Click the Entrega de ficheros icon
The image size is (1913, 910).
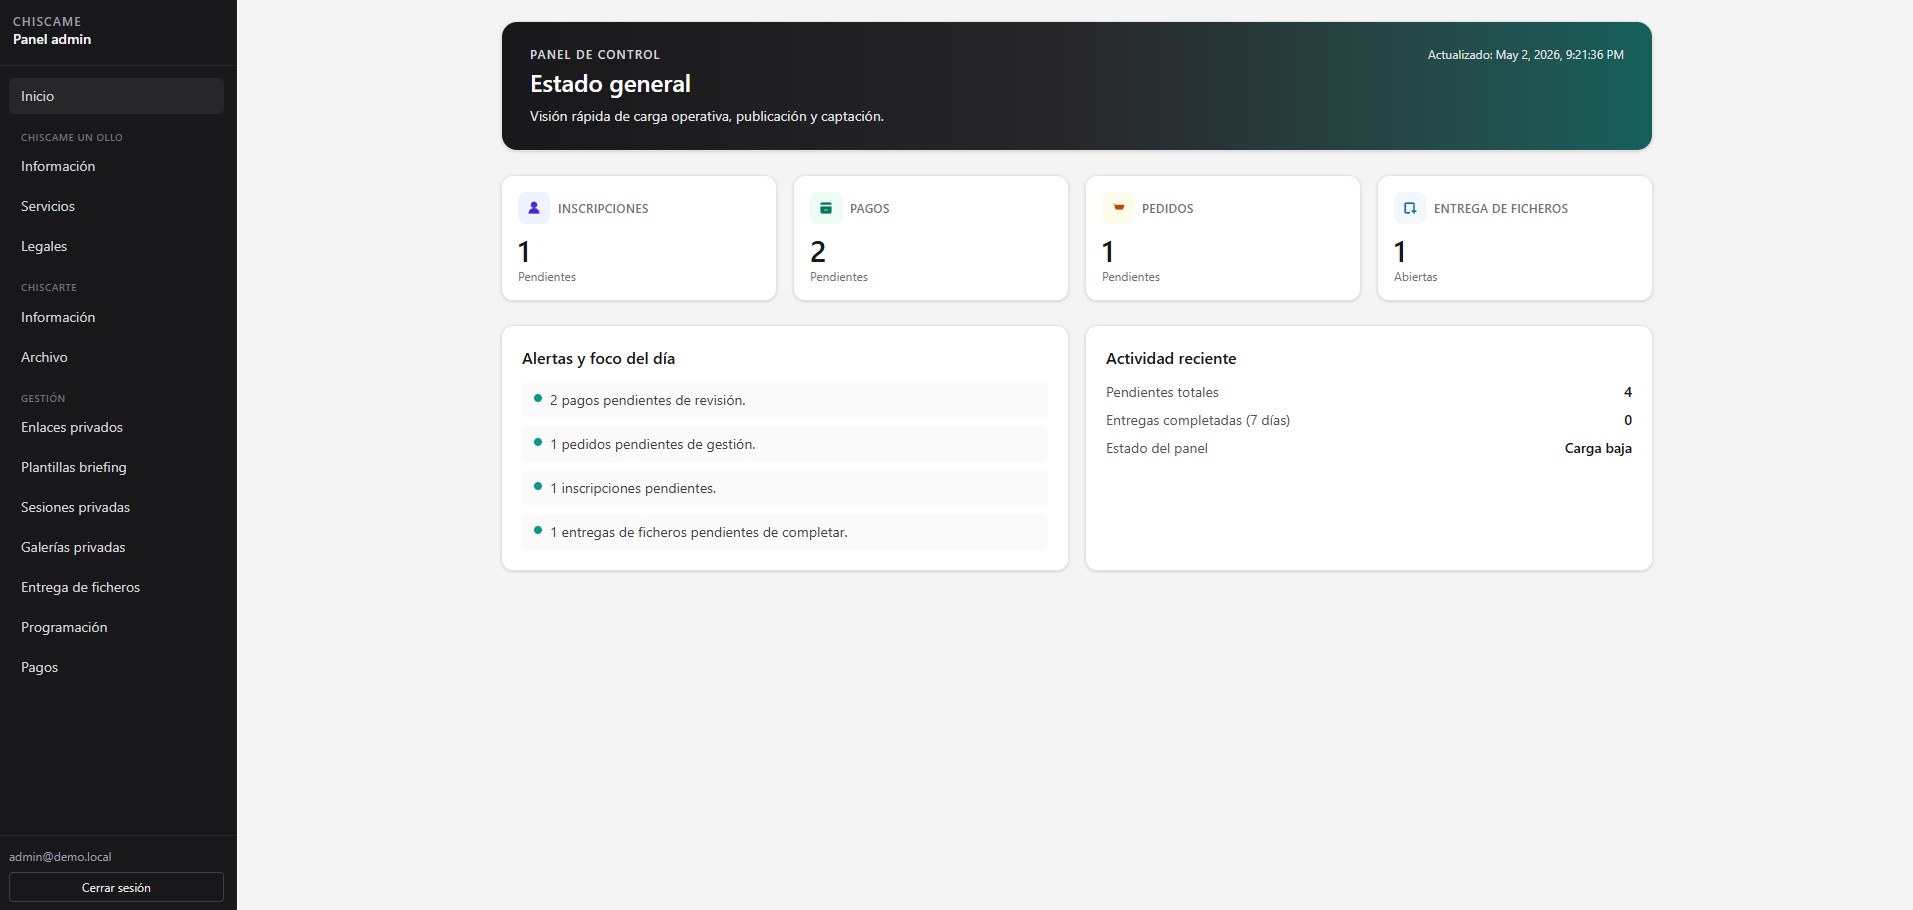1410,208
